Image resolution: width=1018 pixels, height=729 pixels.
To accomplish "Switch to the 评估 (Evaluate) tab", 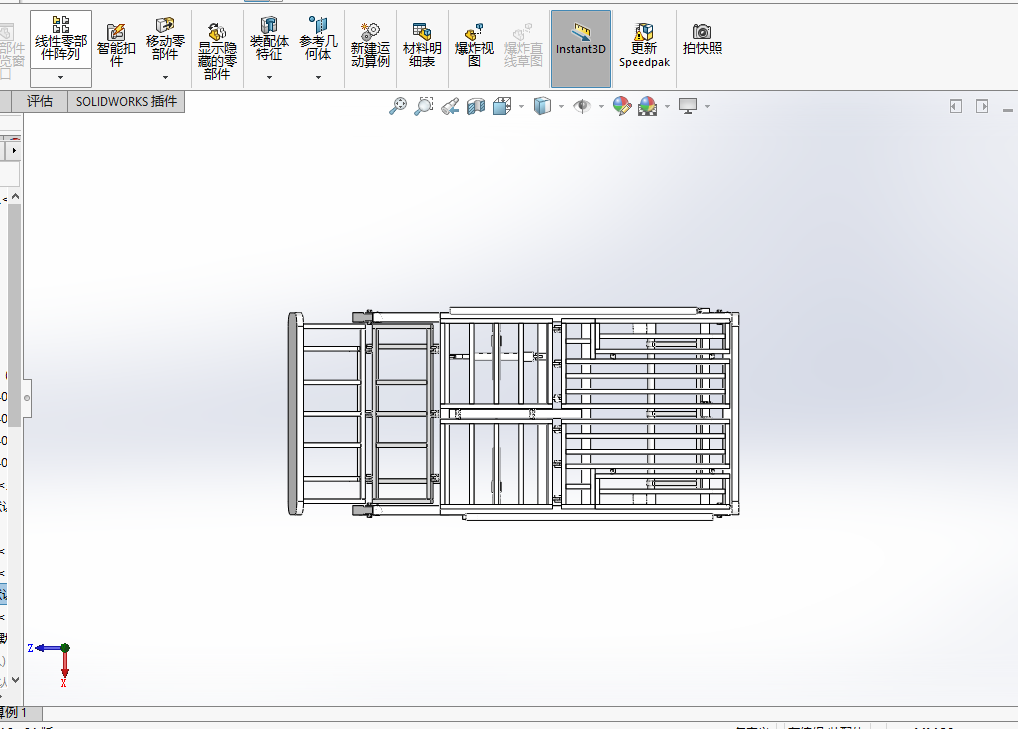I will click(40, 101).
